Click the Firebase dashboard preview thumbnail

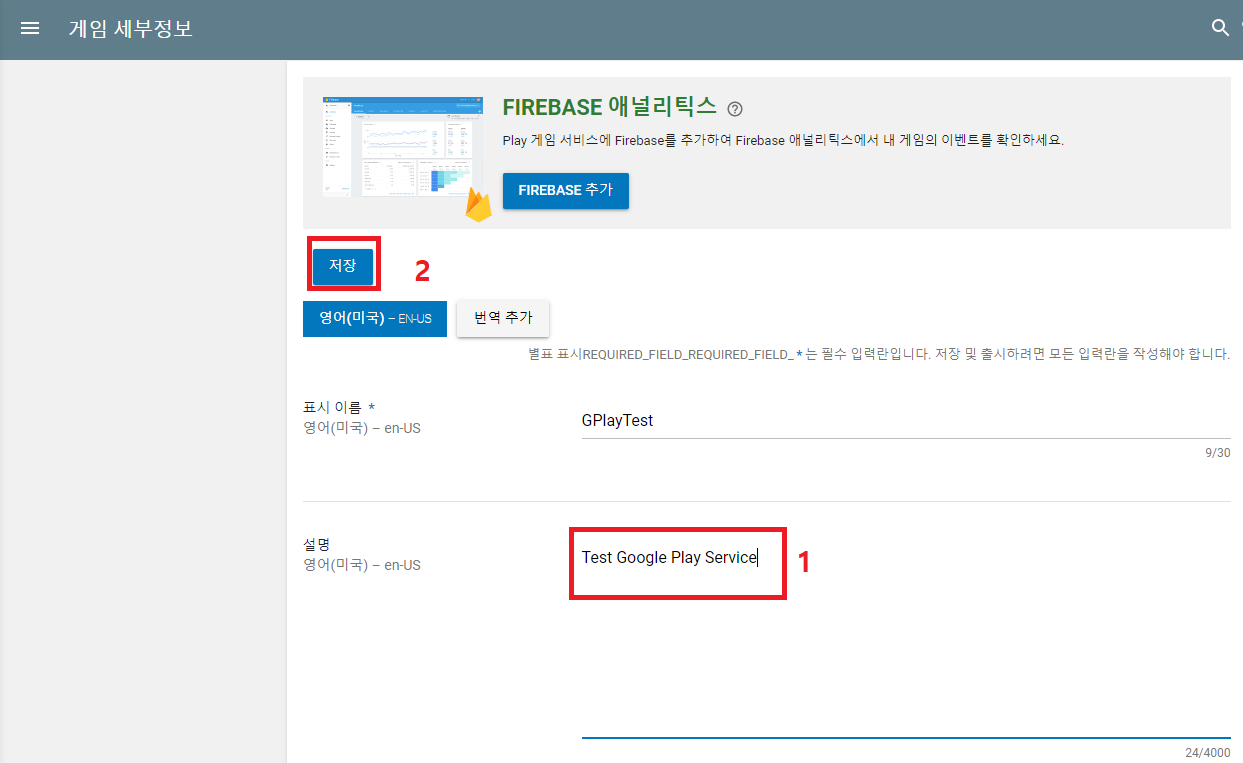403,146
